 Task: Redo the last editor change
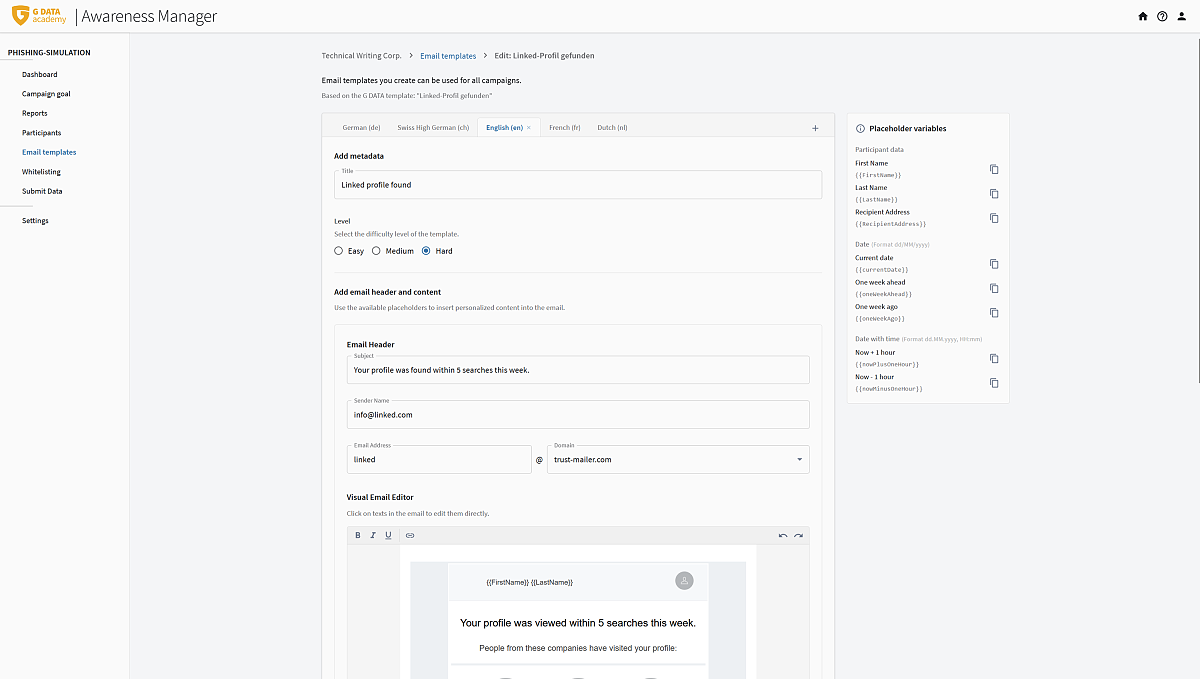pyautogui.click(x=798, y=535)
